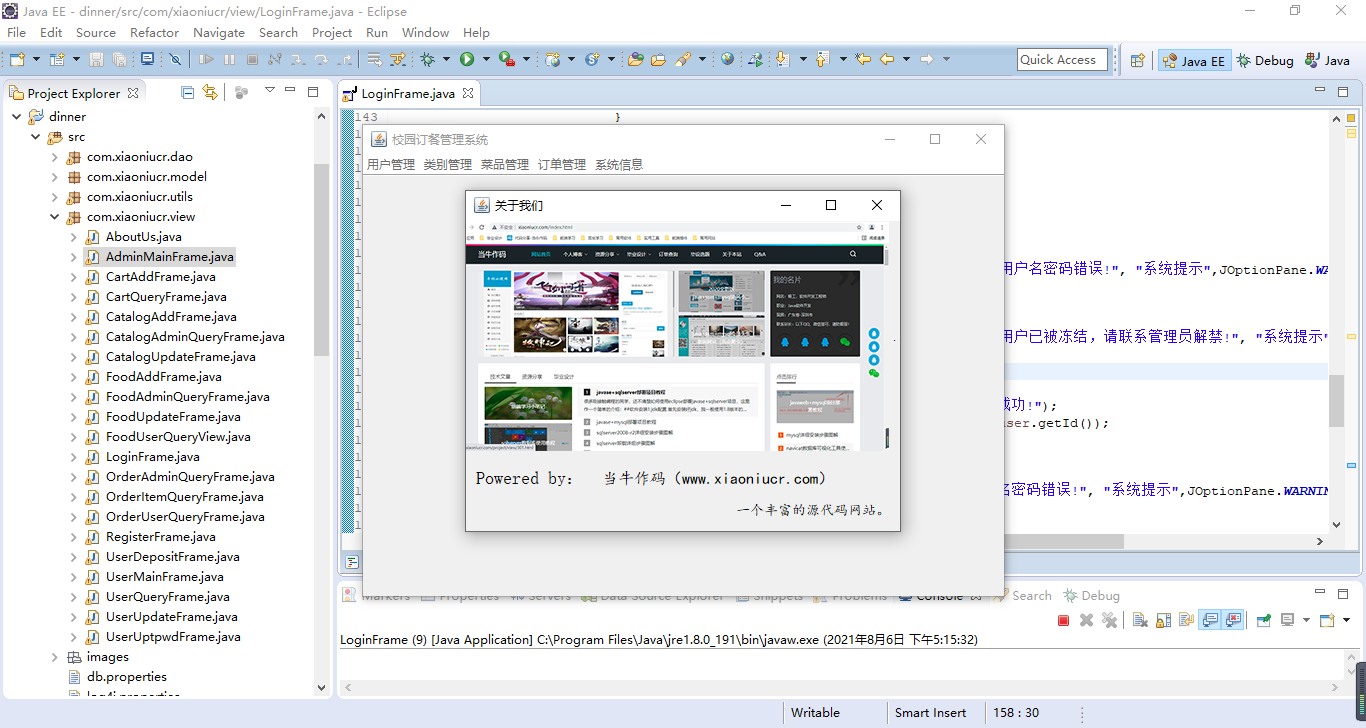Select the Java EE perspective button
The image size is (1366, 728).
tap(1194, 60)
